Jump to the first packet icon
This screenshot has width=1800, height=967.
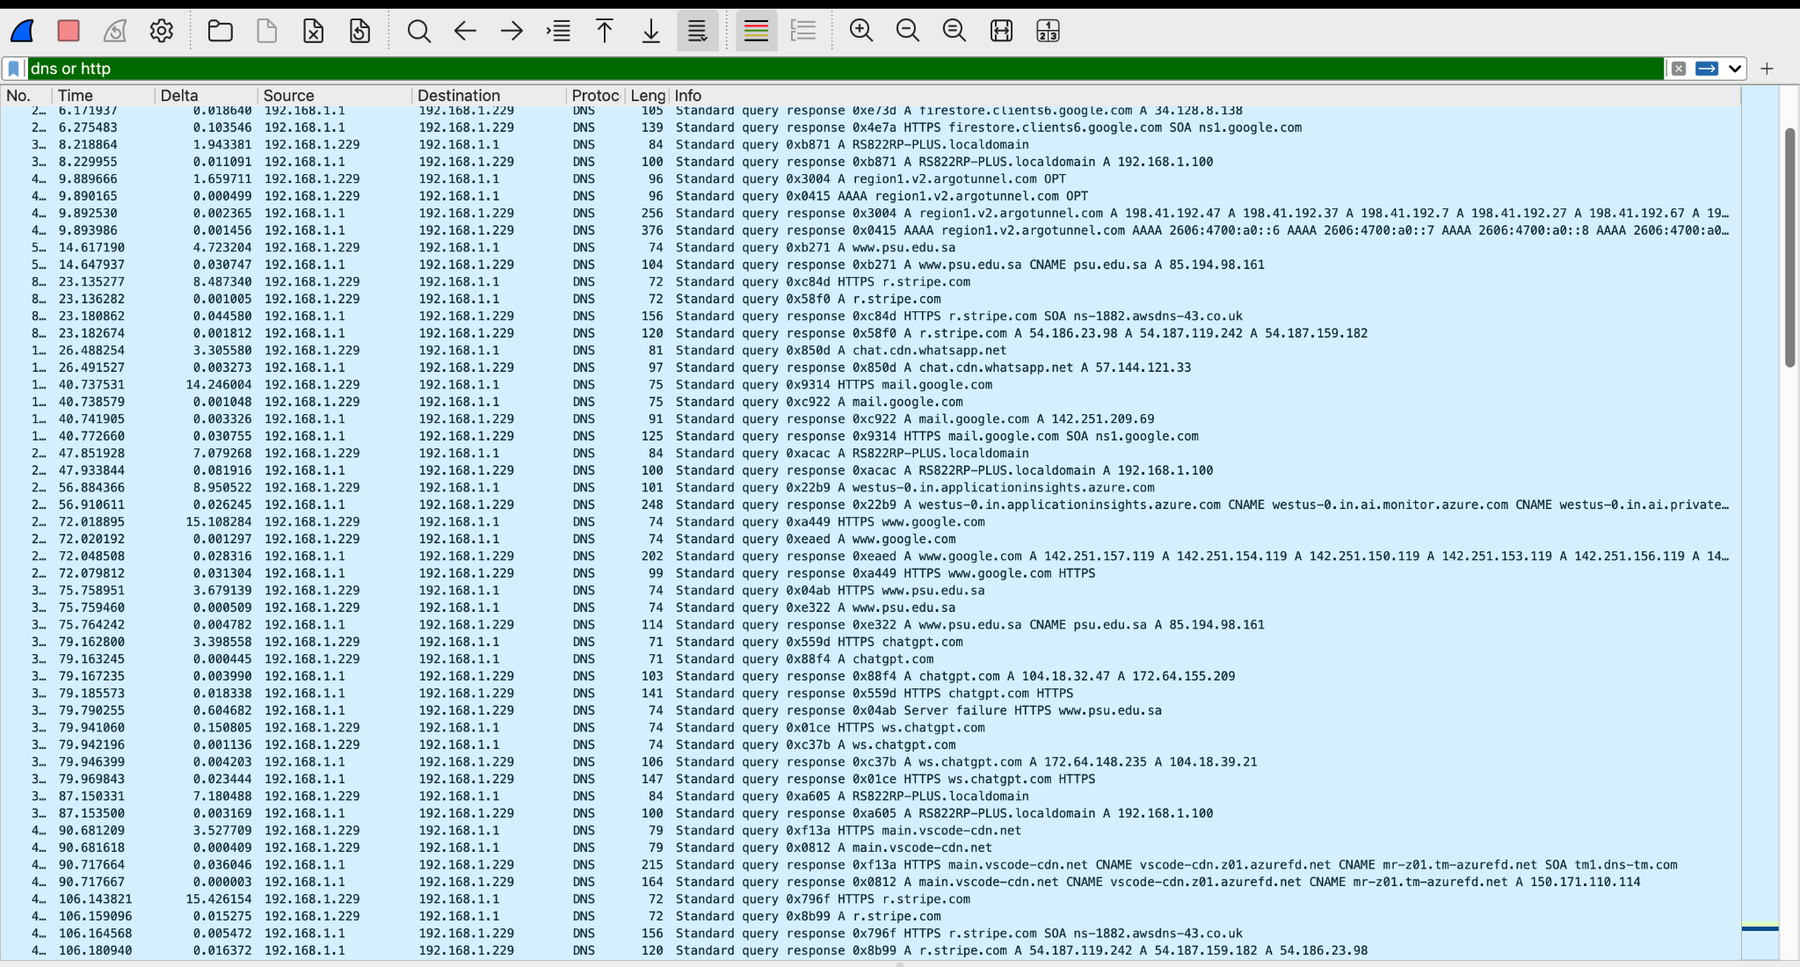tap(604, 31)
